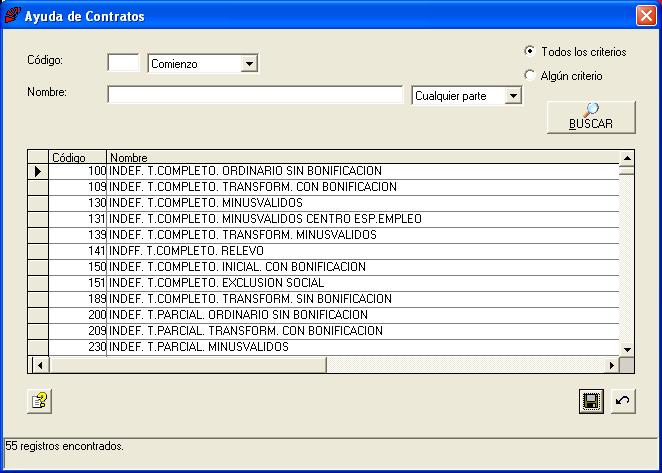The image size is (662, 473).
Task: Click the Código input field
Action: [123, 63]
